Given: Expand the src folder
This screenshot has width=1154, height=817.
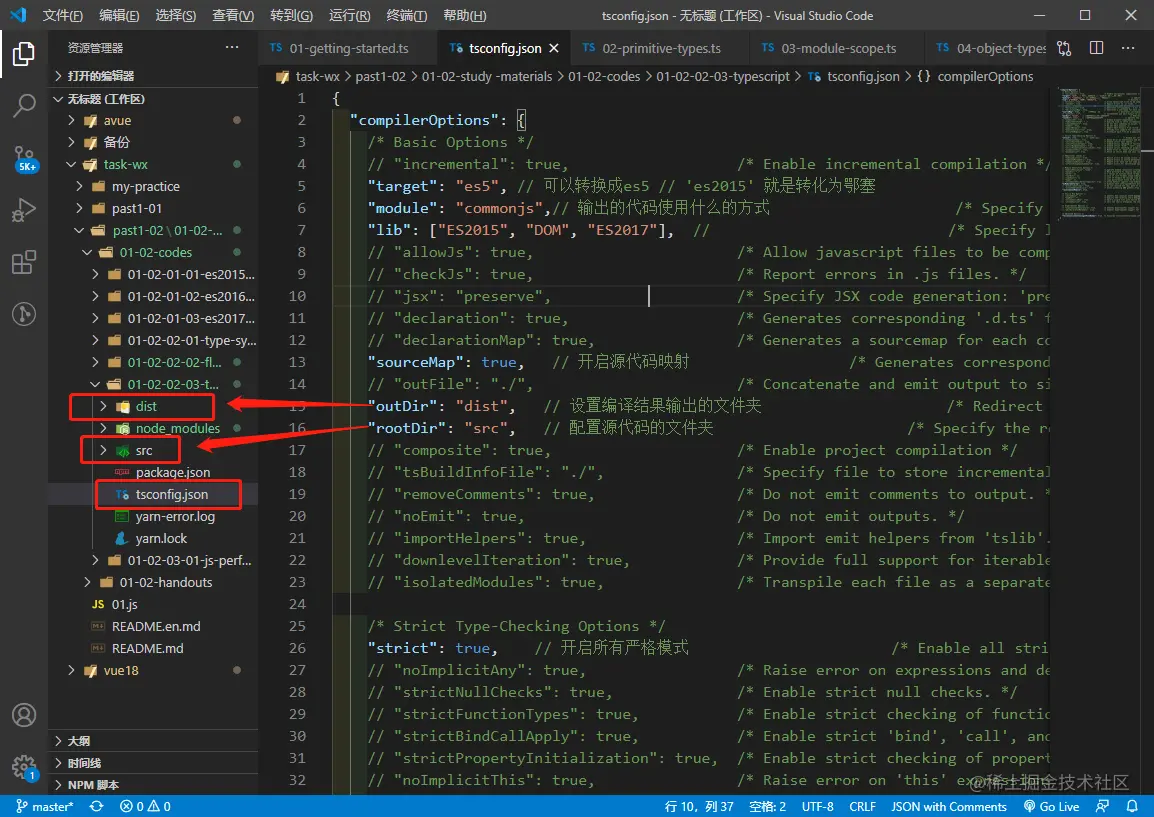Looking at the screenshot, I should tap(153, 450).
